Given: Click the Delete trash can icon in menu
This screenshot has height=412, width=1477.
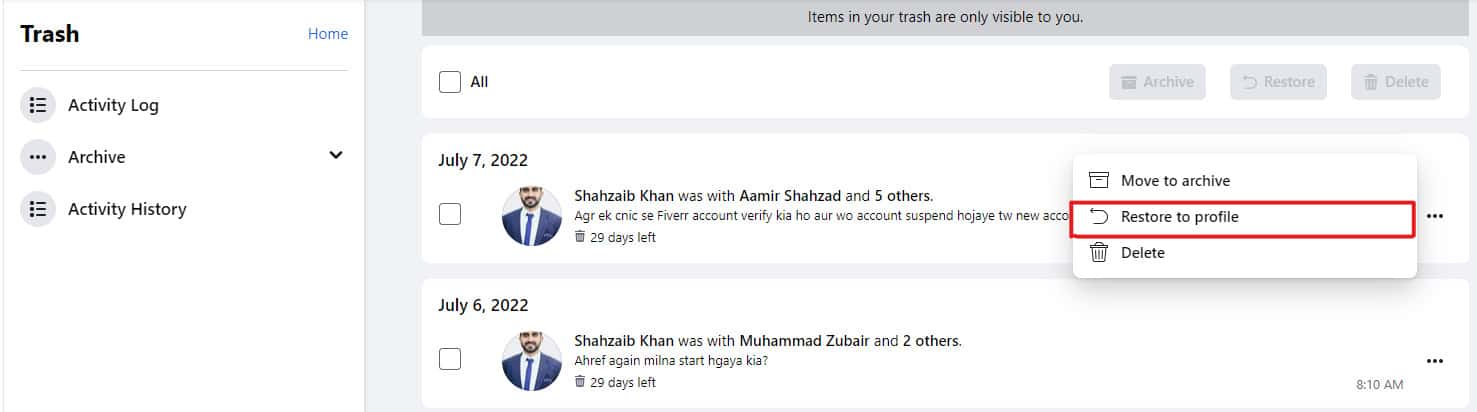Looking at the screenshot, I should click(x=1099, y=253).
